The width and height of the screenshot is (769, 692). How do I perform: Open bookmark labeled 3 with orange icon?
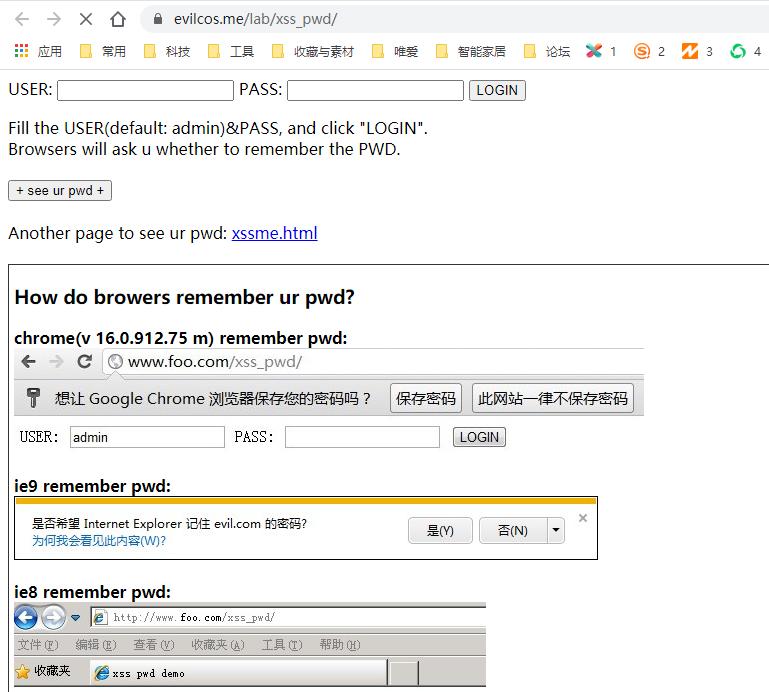697,51
